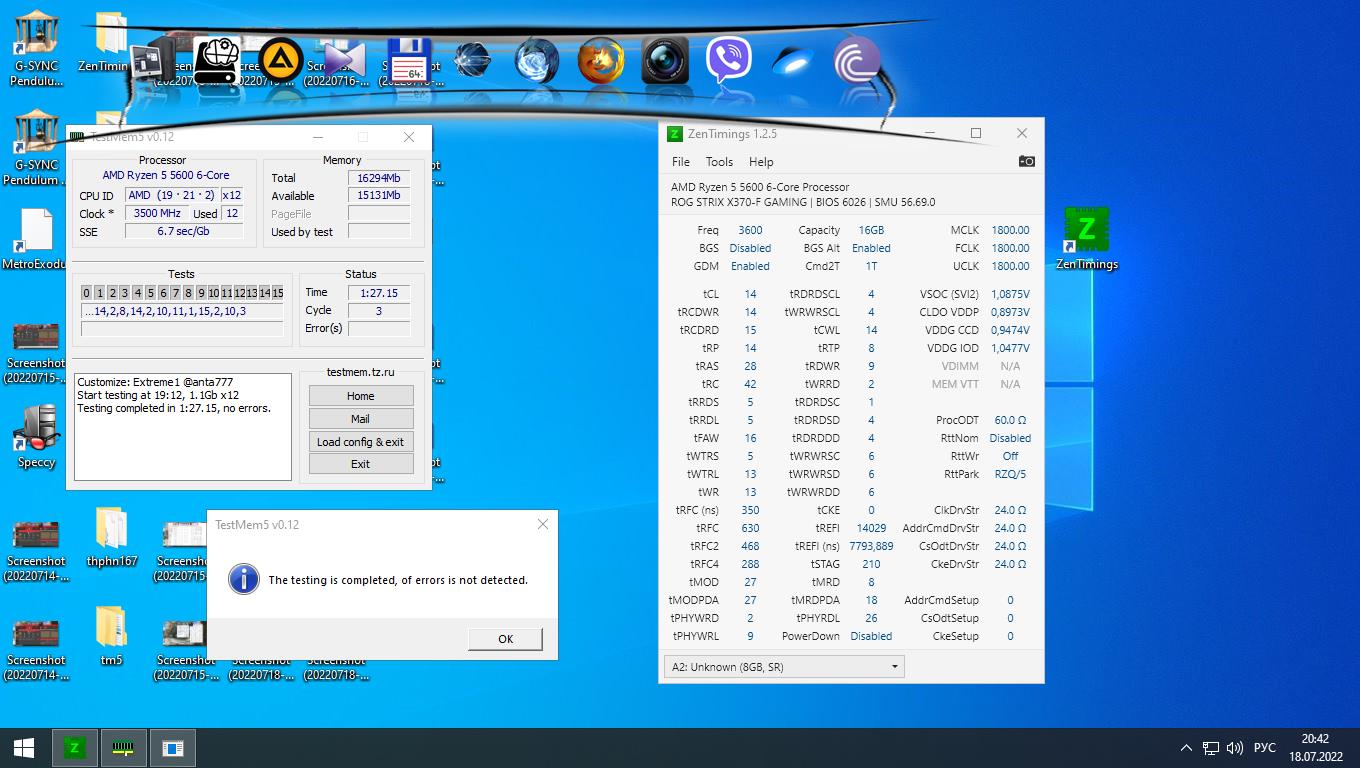1360x768 pixels.
Task: Open the File menu in ZenTimings
Action: click(x=681, y=162)
